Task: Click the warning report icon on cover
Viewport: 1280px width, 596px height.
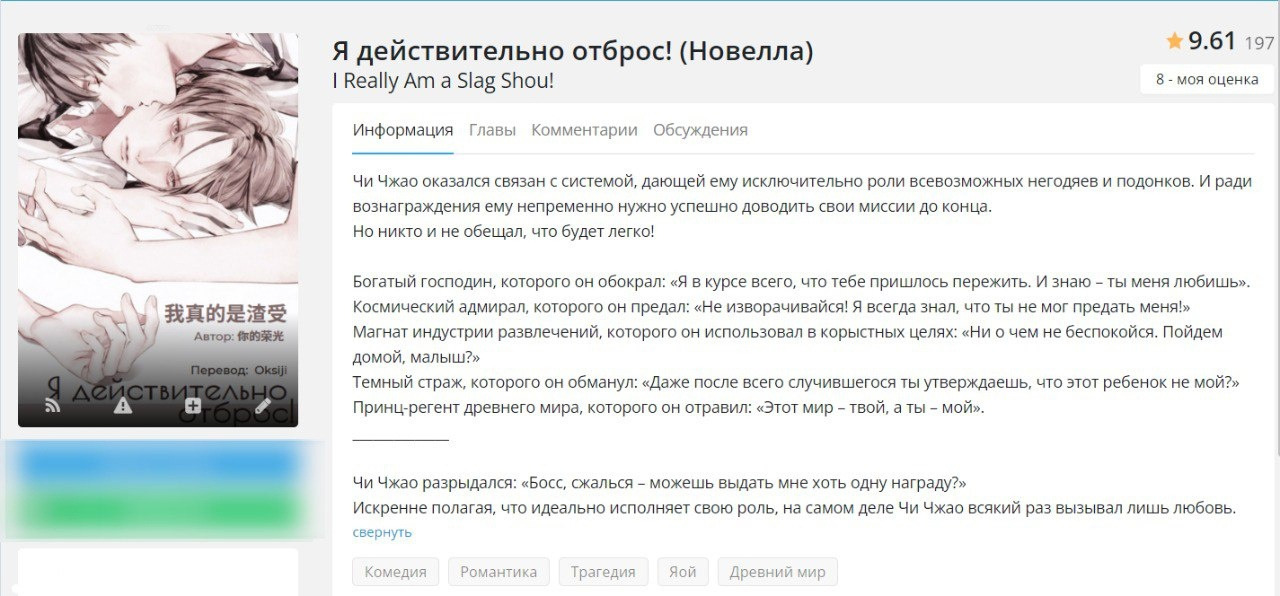Action: point(123,406)
